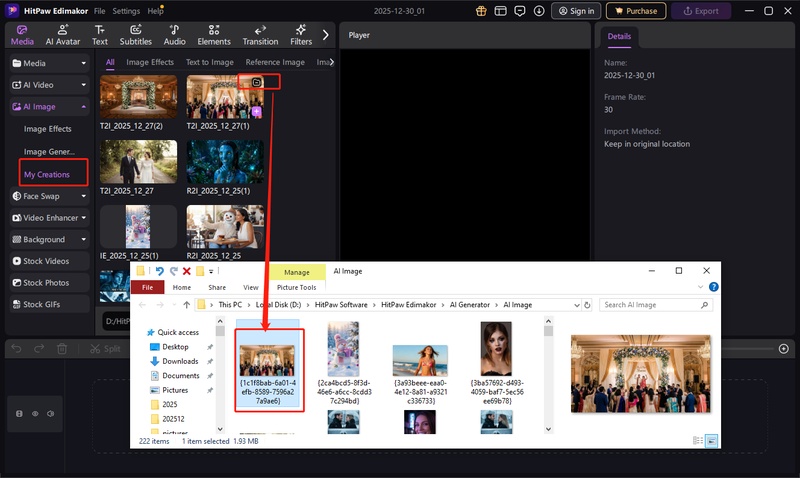This screenshot has width=800, height=478.
Task: Click the download center icon
Action: (540, 11)
